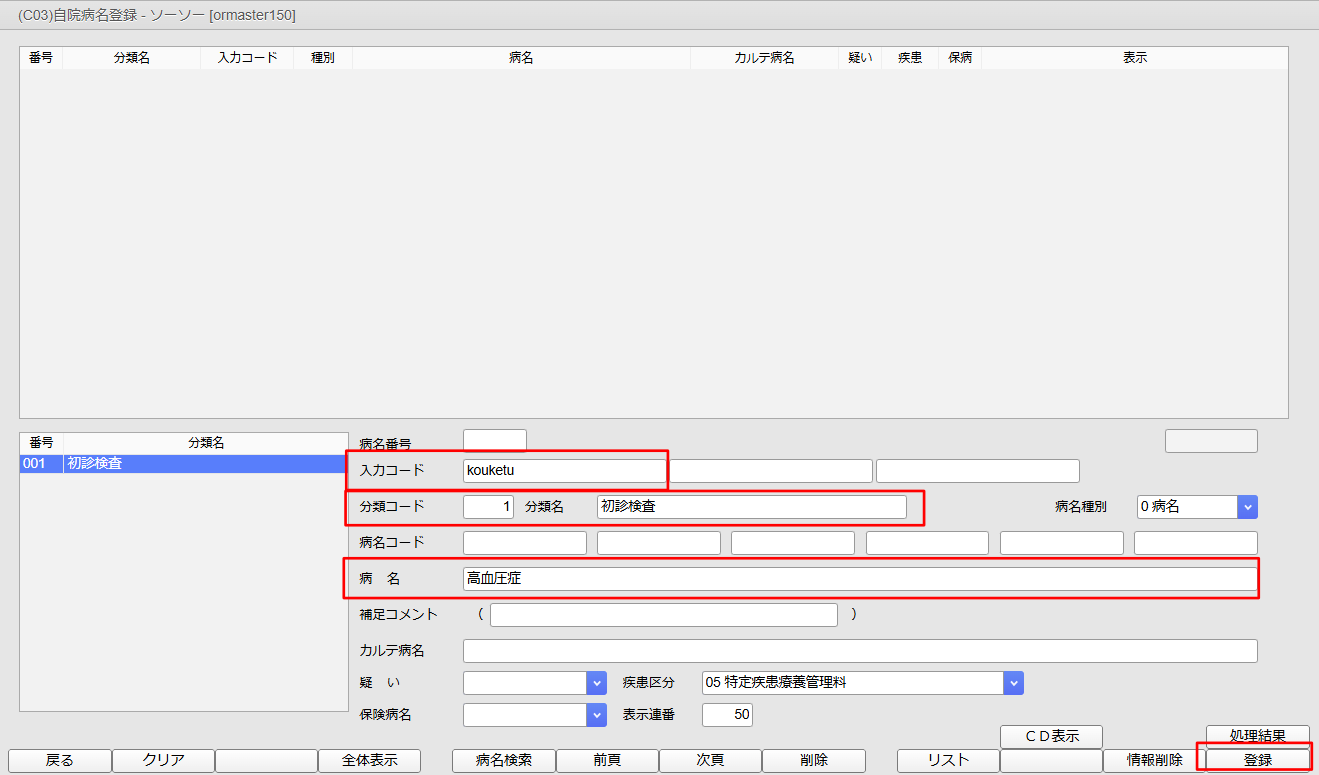1319x775 pixels.
Task: Expand the 疑い dropdown
Action: point(597,683)
